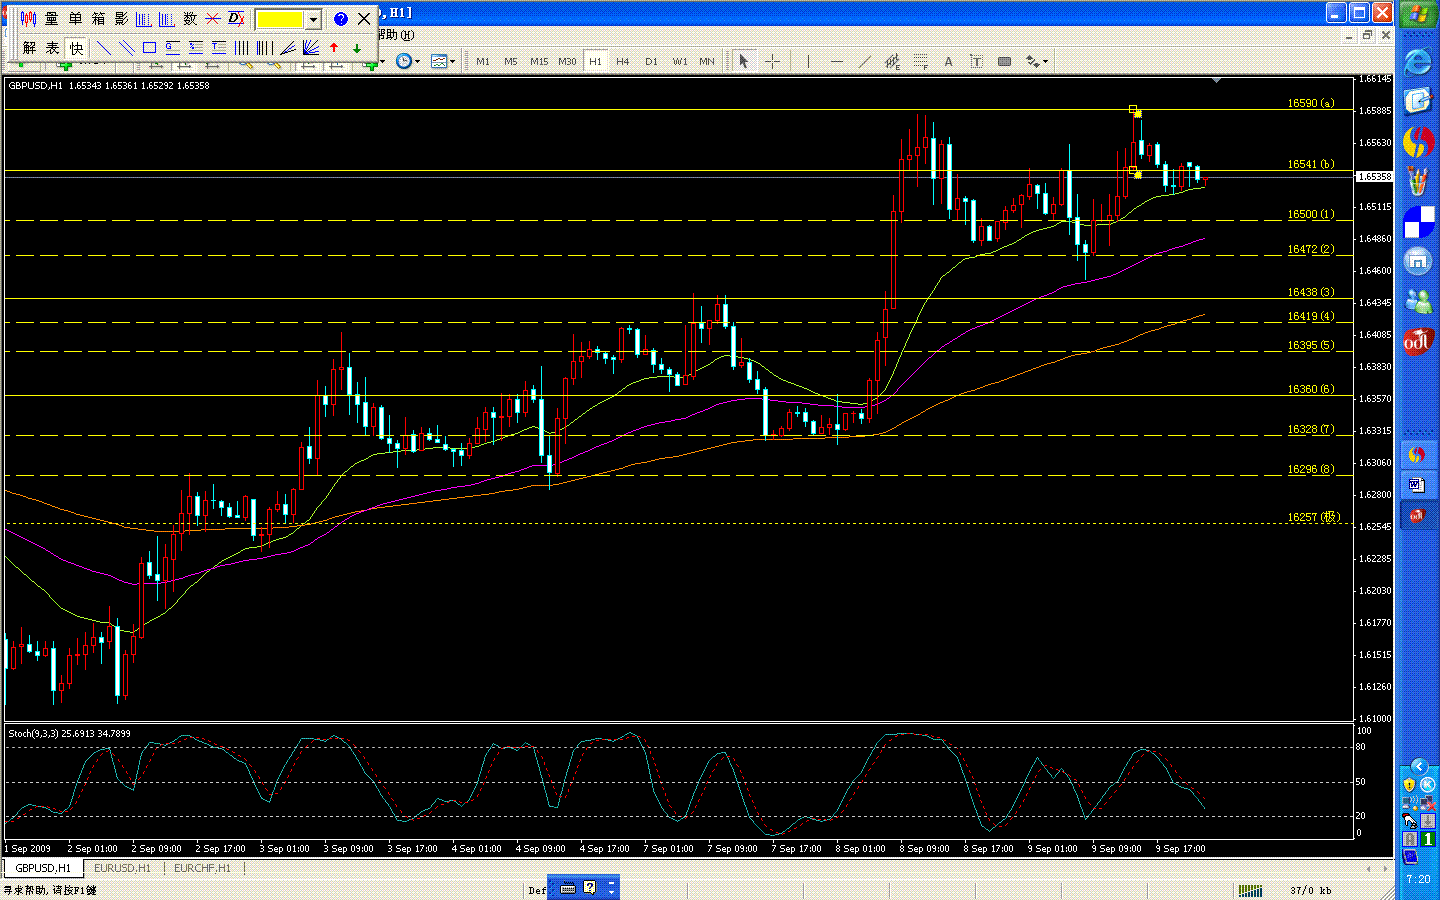Switch chart to MN timeframe
The width and height of the screenshot is (1440, 900).
click(x=707, y=61)
